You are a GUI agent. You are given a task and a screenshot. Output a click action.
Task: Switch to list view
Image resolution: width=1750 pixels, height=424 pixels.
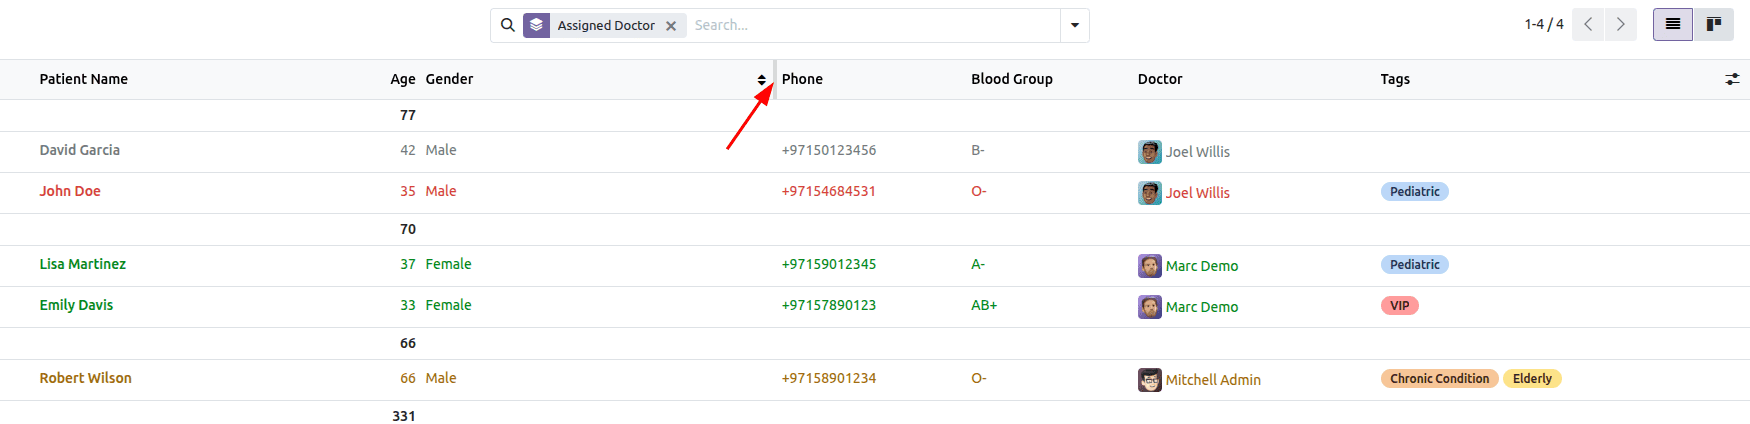(1672, 24)
